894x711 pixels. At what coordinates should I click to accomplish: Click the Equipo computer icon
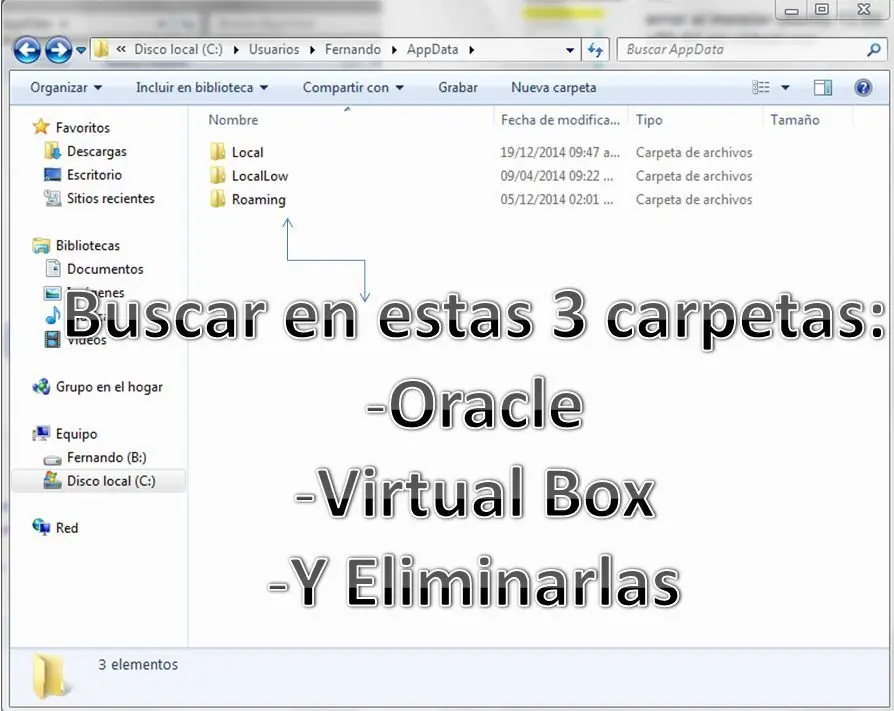click(41, 433)
